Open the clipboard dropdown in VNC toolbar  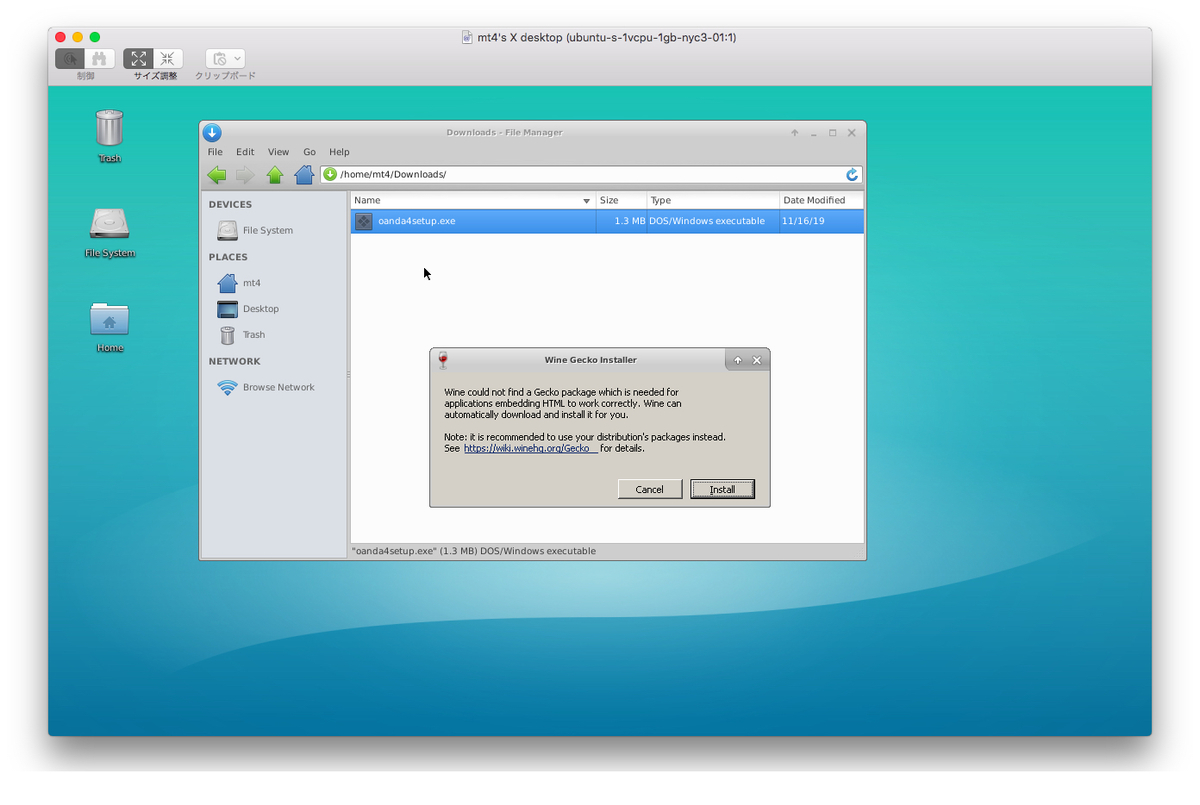[x=225, y=59]
